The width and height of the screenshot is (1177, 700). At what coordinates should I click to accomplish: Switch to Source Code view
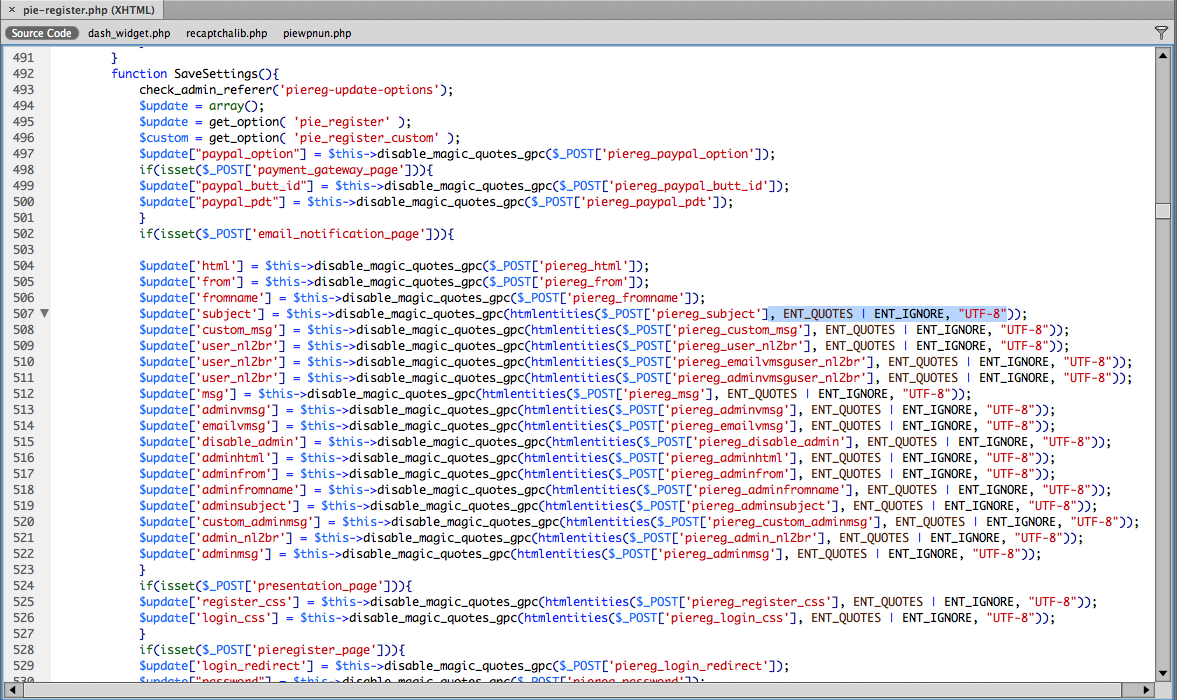coord(41,33)
